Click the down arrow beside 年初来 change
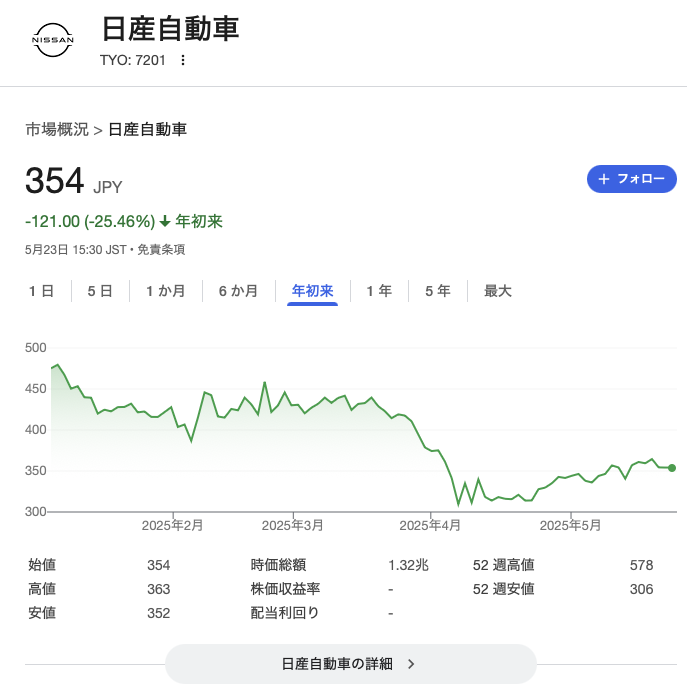 click(x=165, y=221)
